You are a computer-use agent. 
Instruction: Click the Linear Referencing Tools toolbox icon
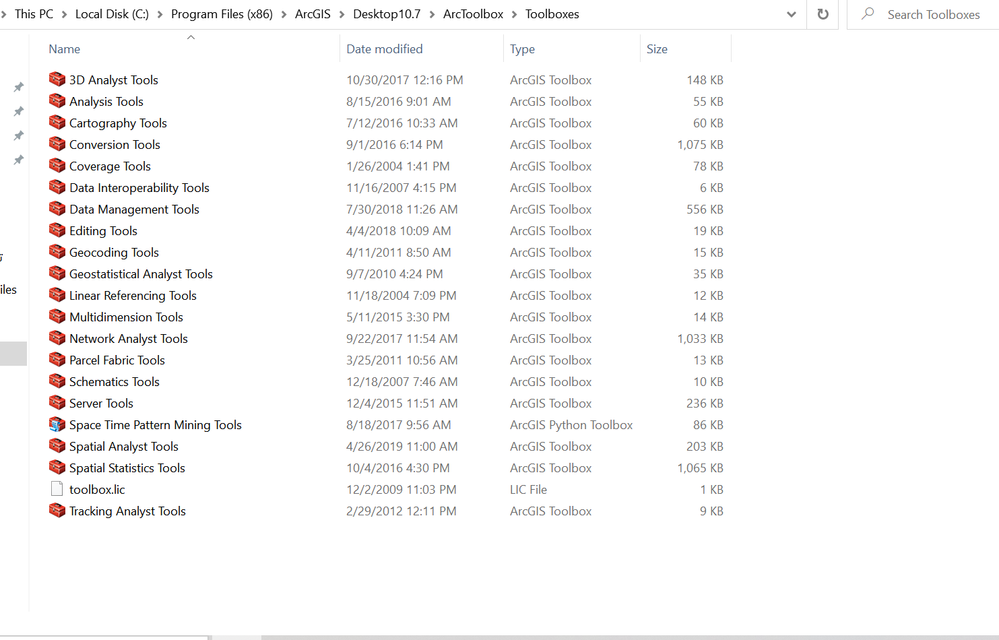pos(57,295)
